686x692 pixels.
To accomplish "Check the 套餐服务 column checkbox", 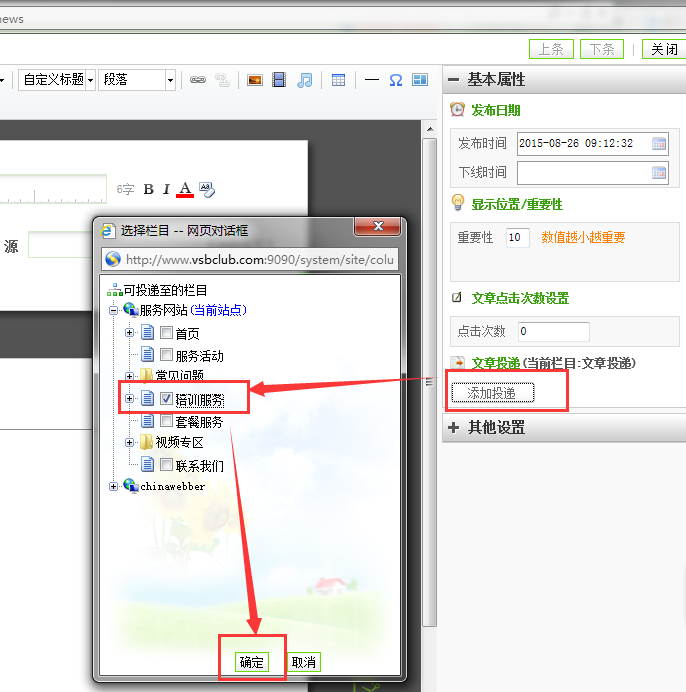I will [166, 421].
